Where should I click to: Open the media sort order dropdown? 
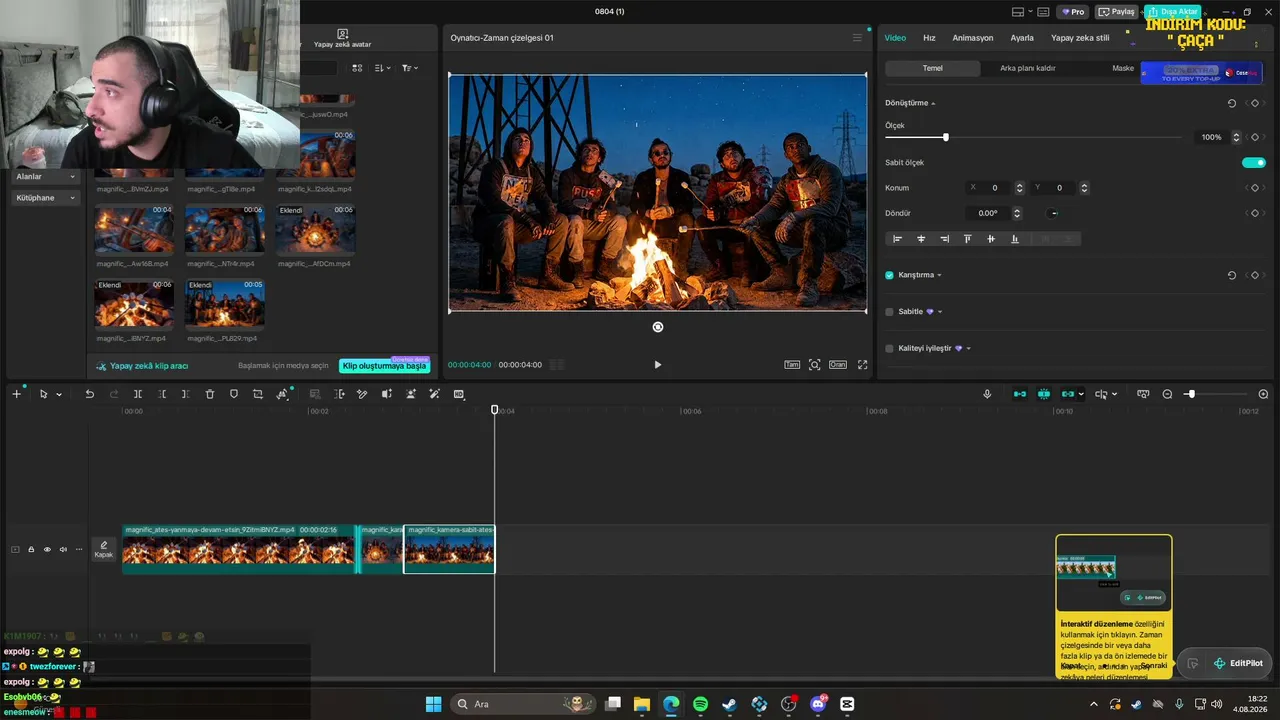(x=383, y=68)
